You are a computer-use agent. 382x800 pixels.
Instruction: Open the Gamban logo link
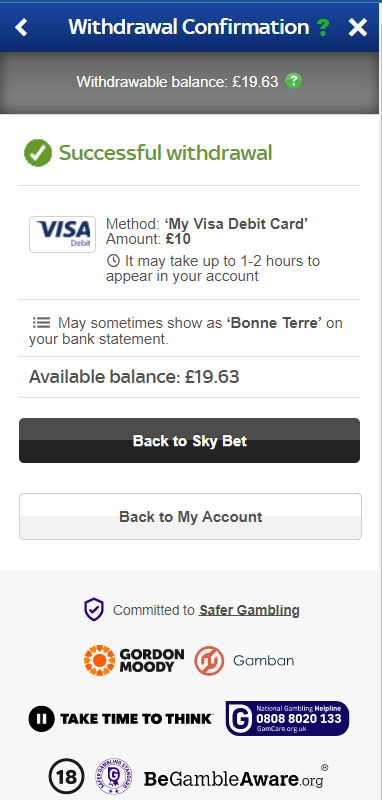244,661
